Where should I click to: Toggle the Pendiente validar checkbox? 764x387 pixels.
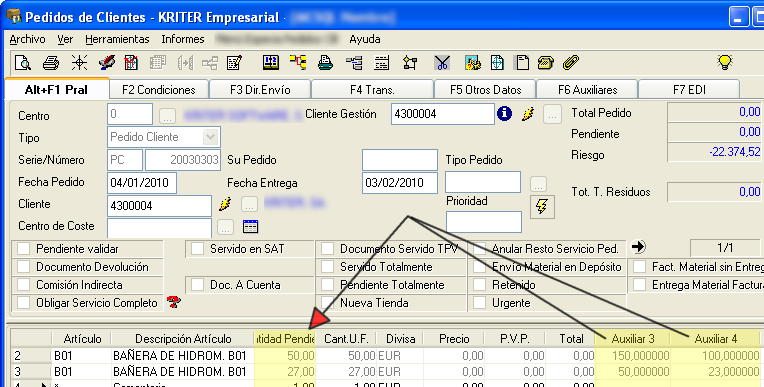click(23, 249)
